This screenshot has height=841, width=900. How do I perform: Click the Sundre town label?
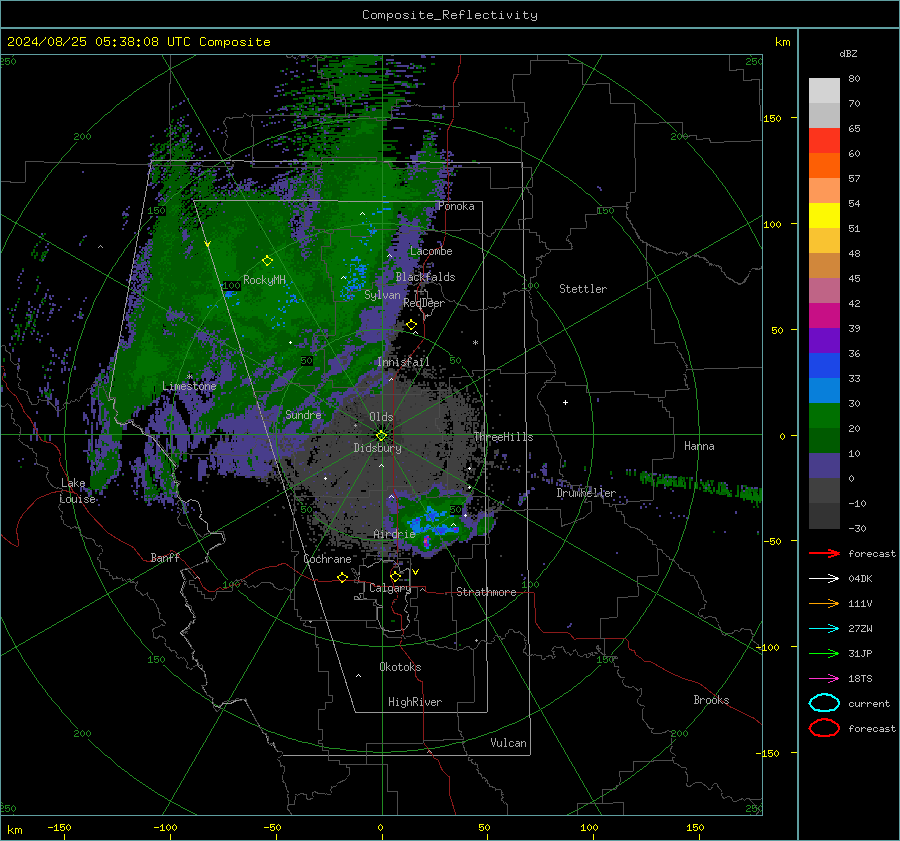[303, 414]
